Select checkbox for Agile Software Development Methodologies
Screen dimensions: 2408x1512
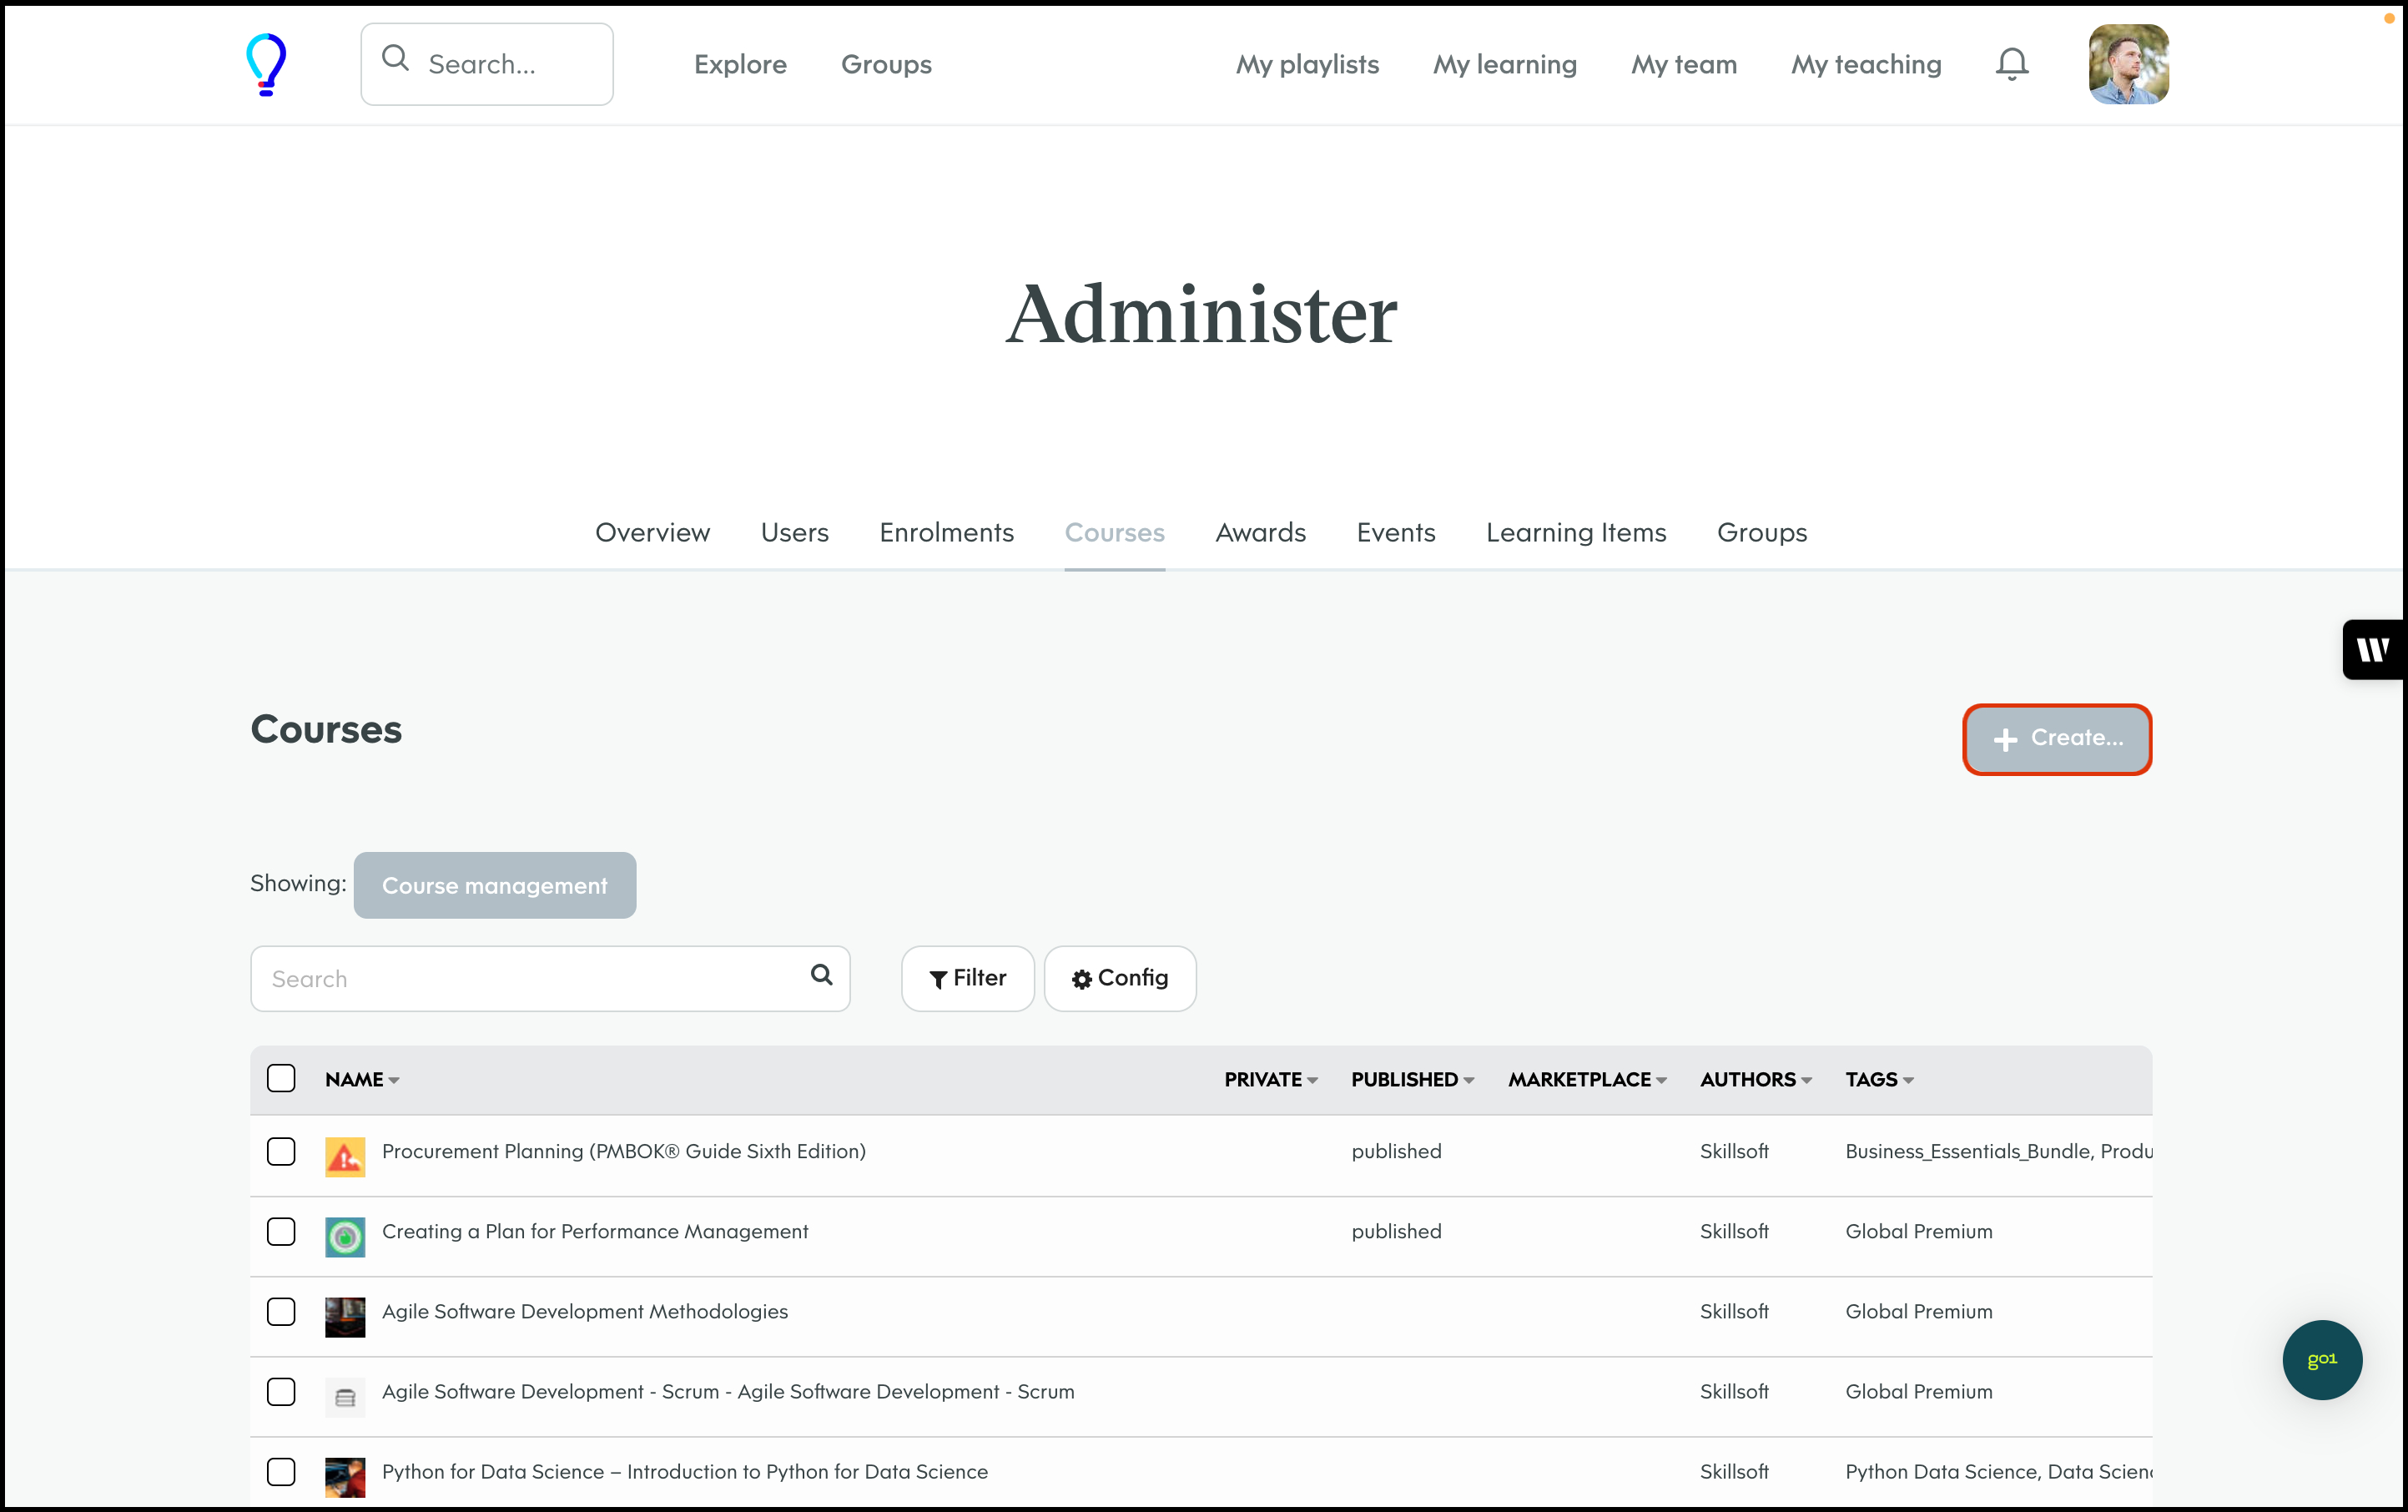pyautogui.click(x=281, y=1311)
